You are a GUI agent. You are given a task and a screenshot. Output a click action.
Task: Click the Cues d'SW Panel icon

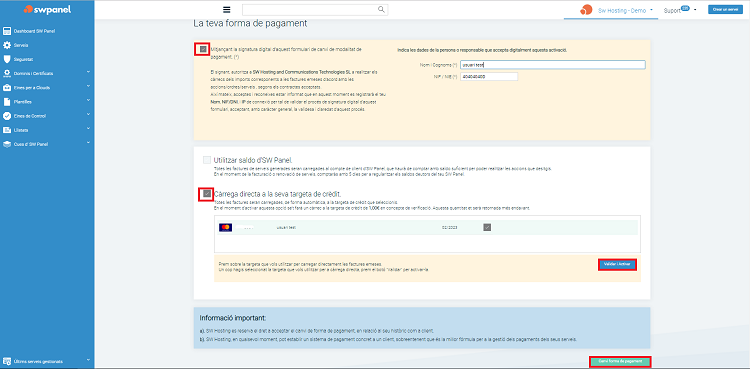point(7,144)
